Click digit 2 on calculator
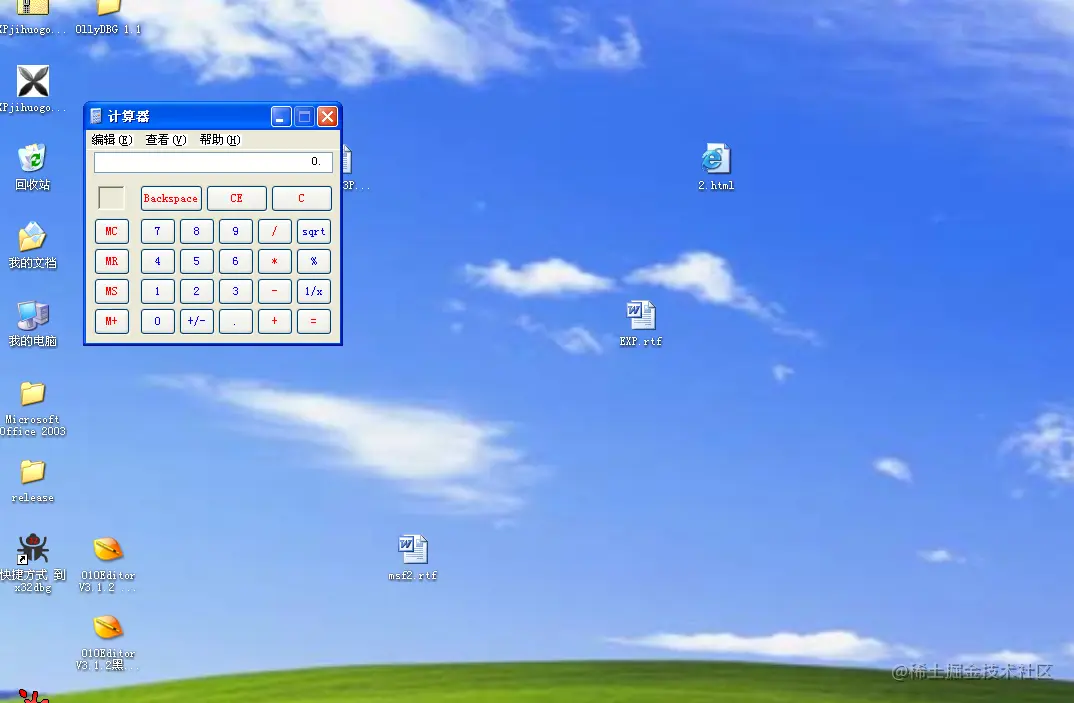The height and width of the screenshot is (703, 1074). tap(197, 291)
